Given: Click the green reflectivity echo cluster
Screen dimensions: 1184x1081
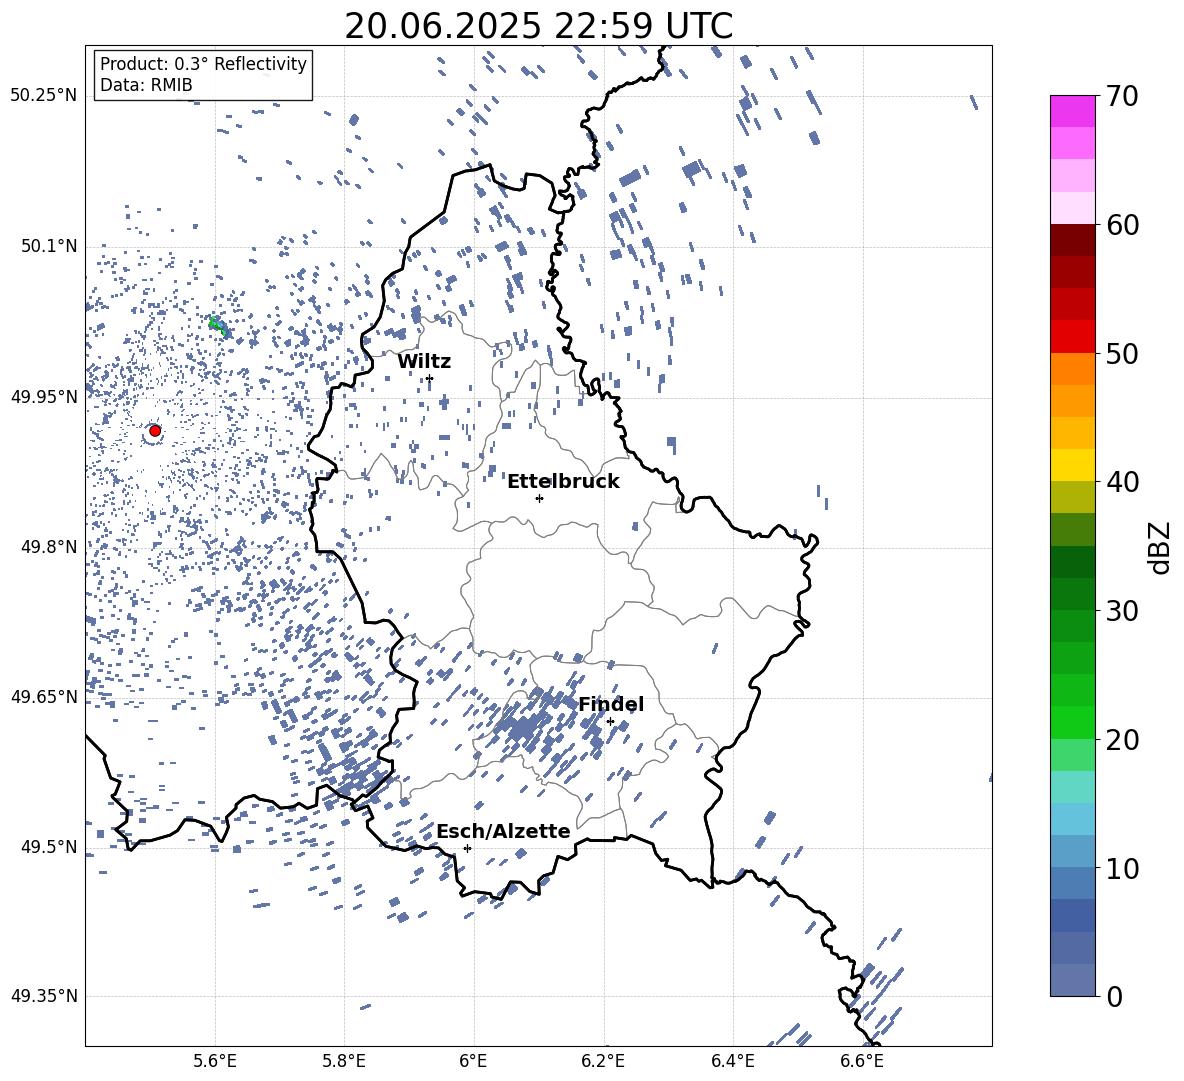Looking at the screenshot, I should coord(217,326).
